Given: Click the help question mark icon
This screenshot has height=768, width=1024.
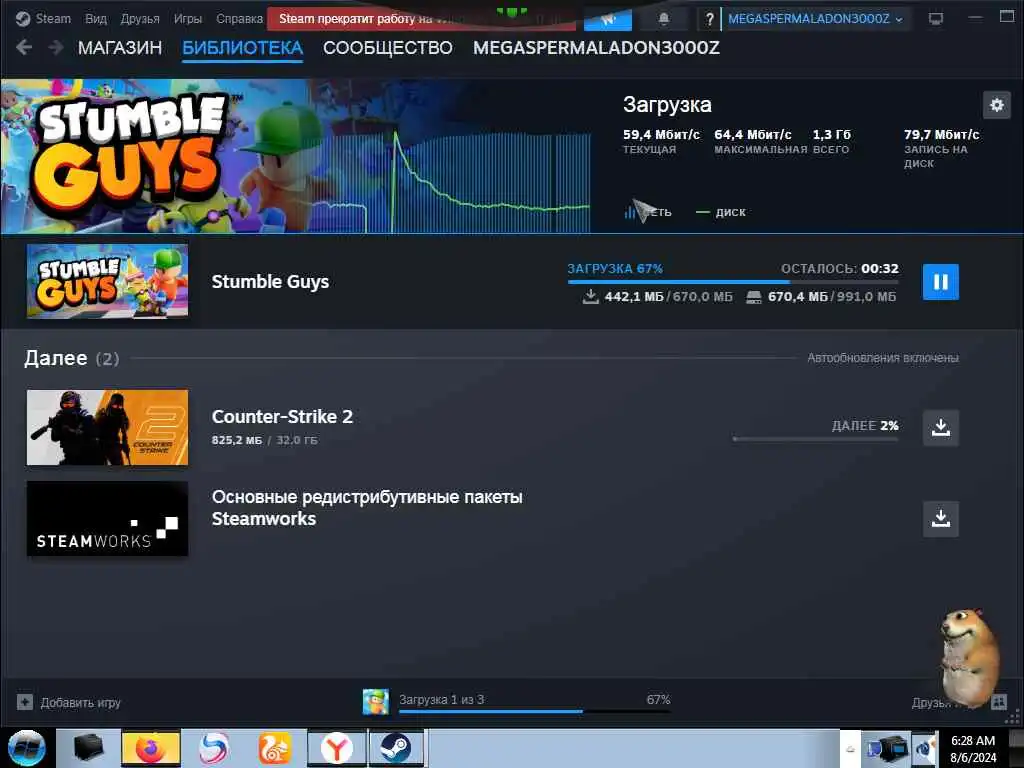Looking at the screenshot, I should [x=709, y=19].
